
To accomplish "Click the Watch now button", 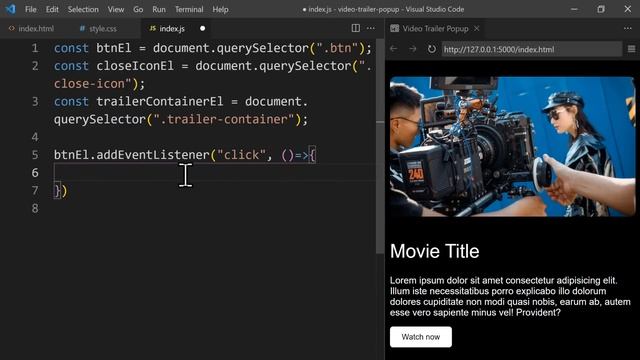I will tap(421, 337).
